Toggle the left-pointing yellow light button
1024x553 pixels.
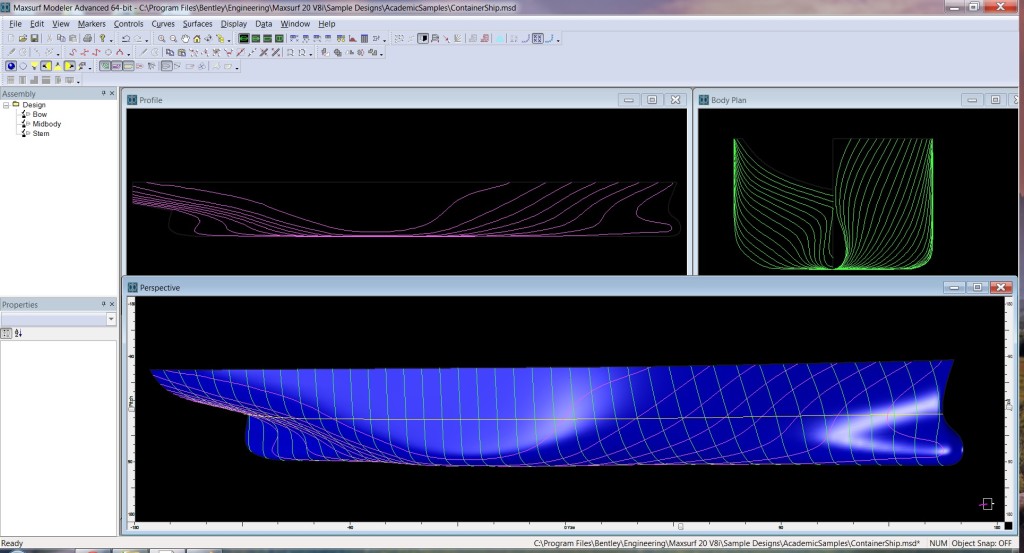click(46, 66)
